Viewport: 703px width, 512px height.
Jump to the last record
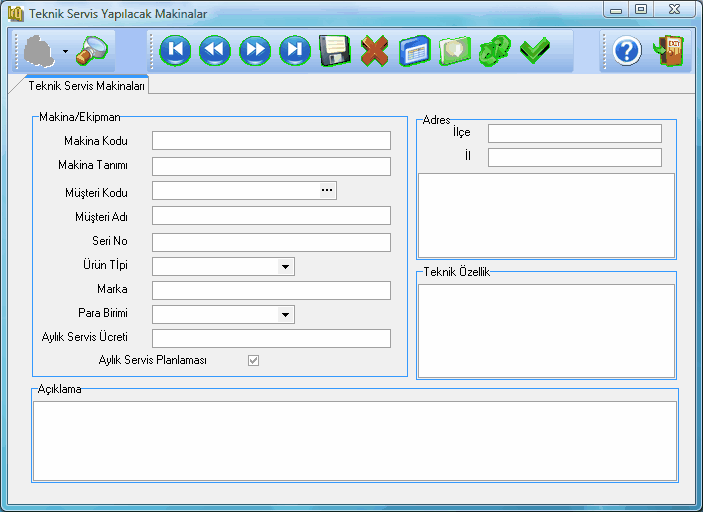[x=295, y=50]
